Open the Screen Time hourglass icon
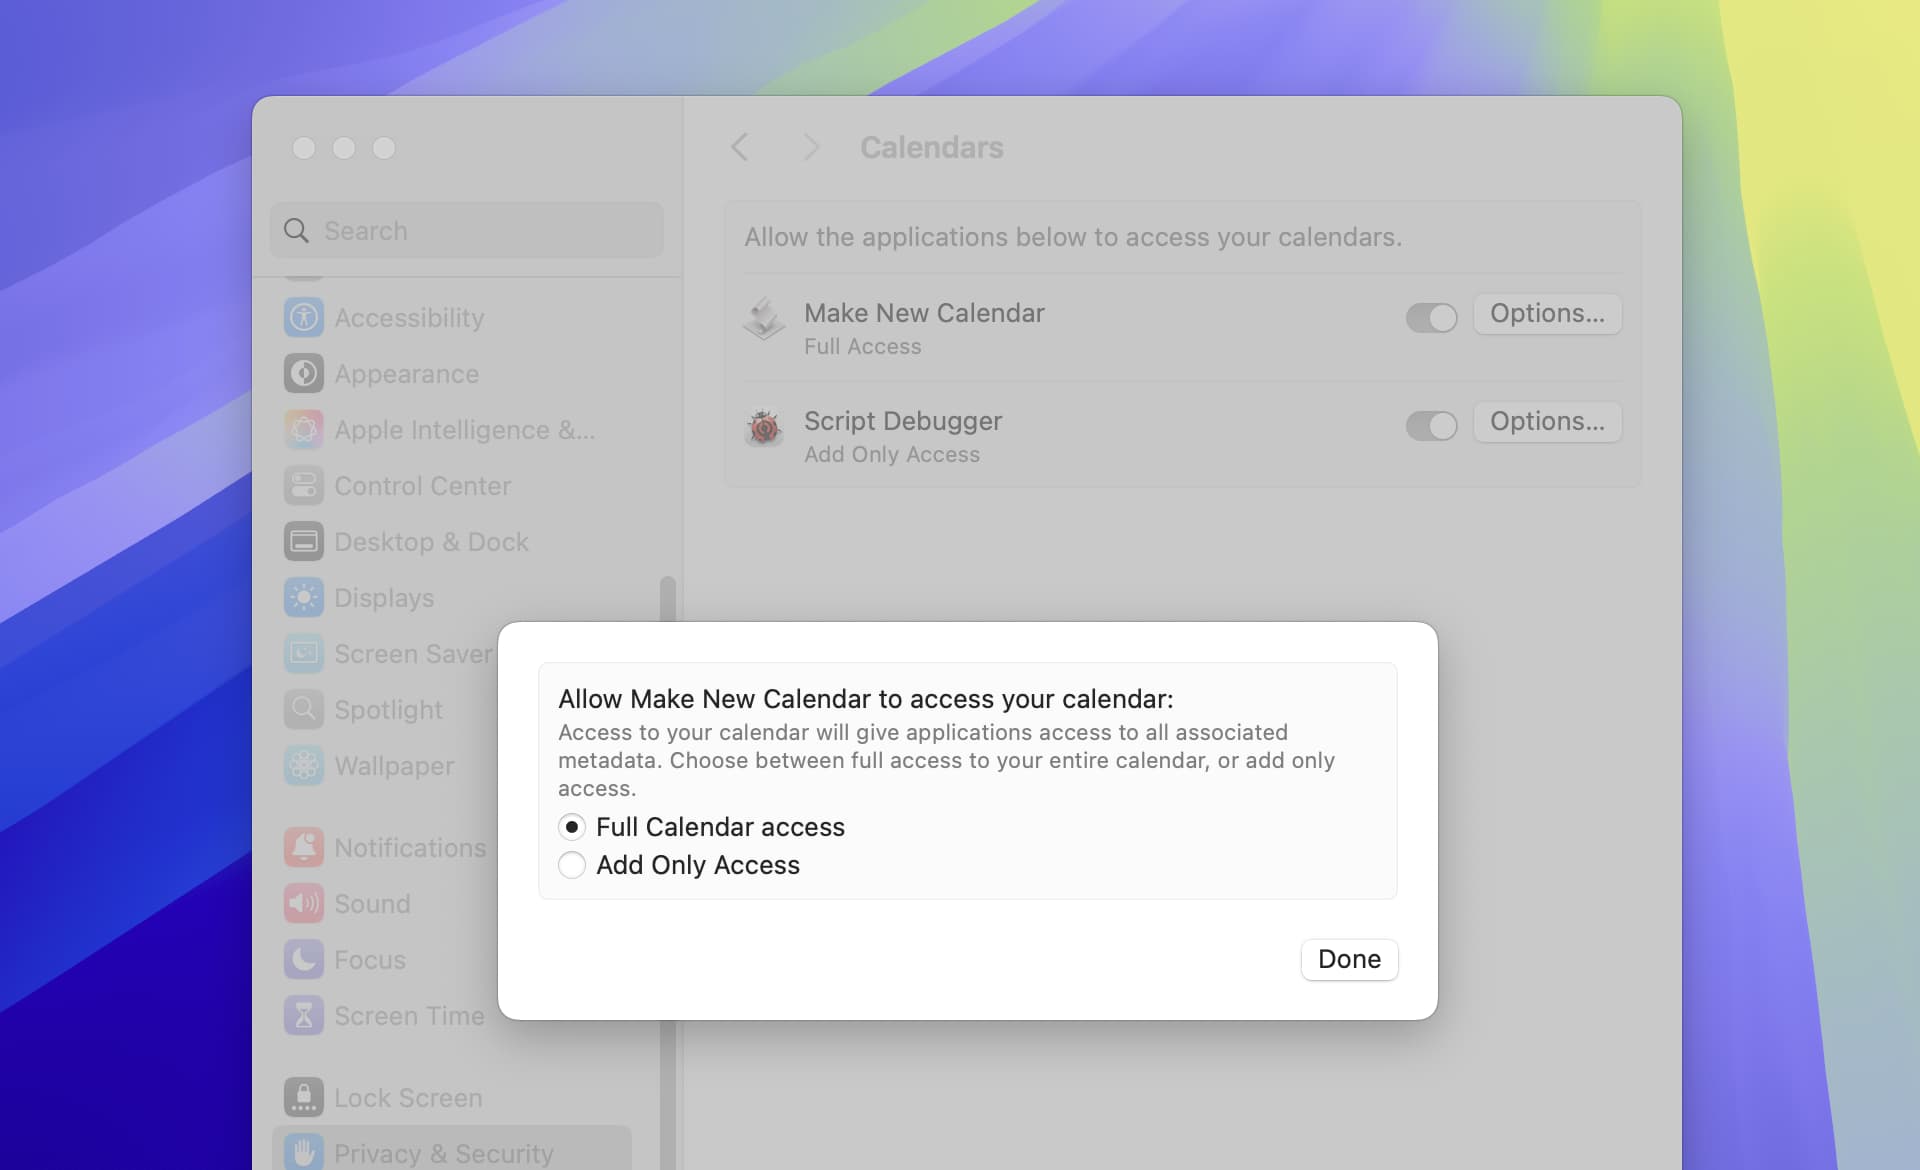Image resolution: width=1920 pixels, height=1170 pixels. 304,1015
